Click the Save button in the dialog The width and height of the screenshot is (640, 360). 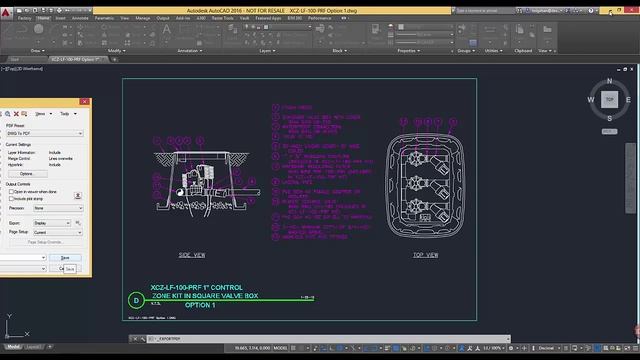pos(65,258)
